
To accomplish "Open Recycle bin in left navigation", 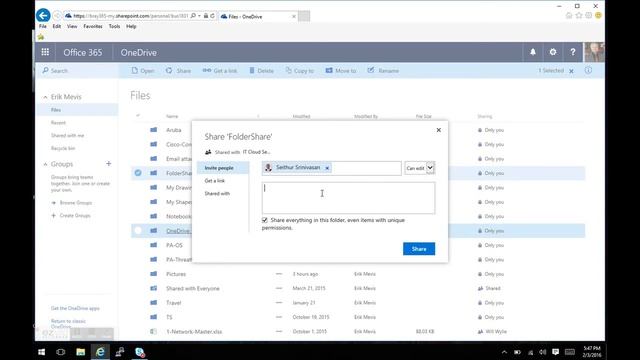I will (x=63, y=148).
